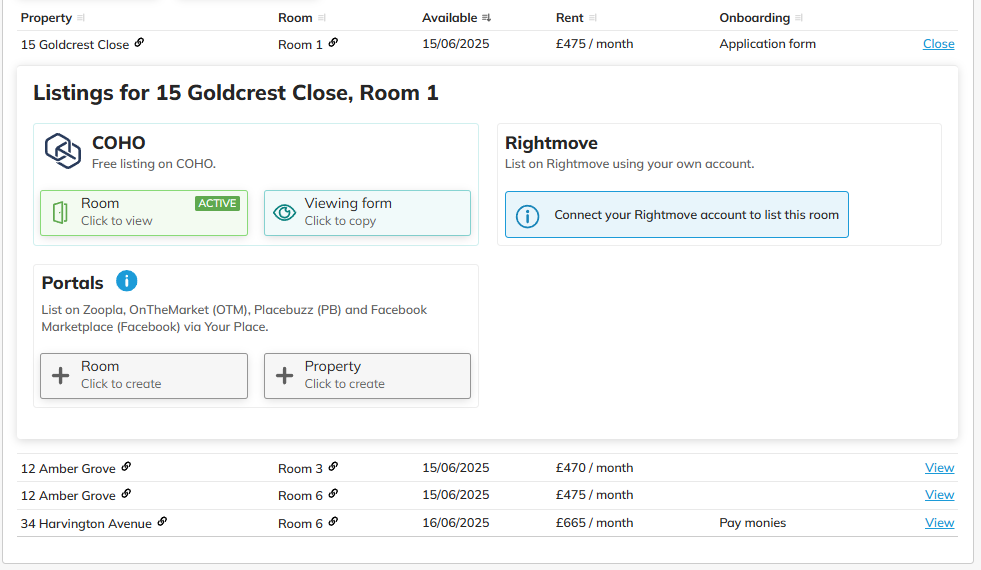
Task: Copy the Viewing form link
Action: pyautogui.click(x=367, y=213)
